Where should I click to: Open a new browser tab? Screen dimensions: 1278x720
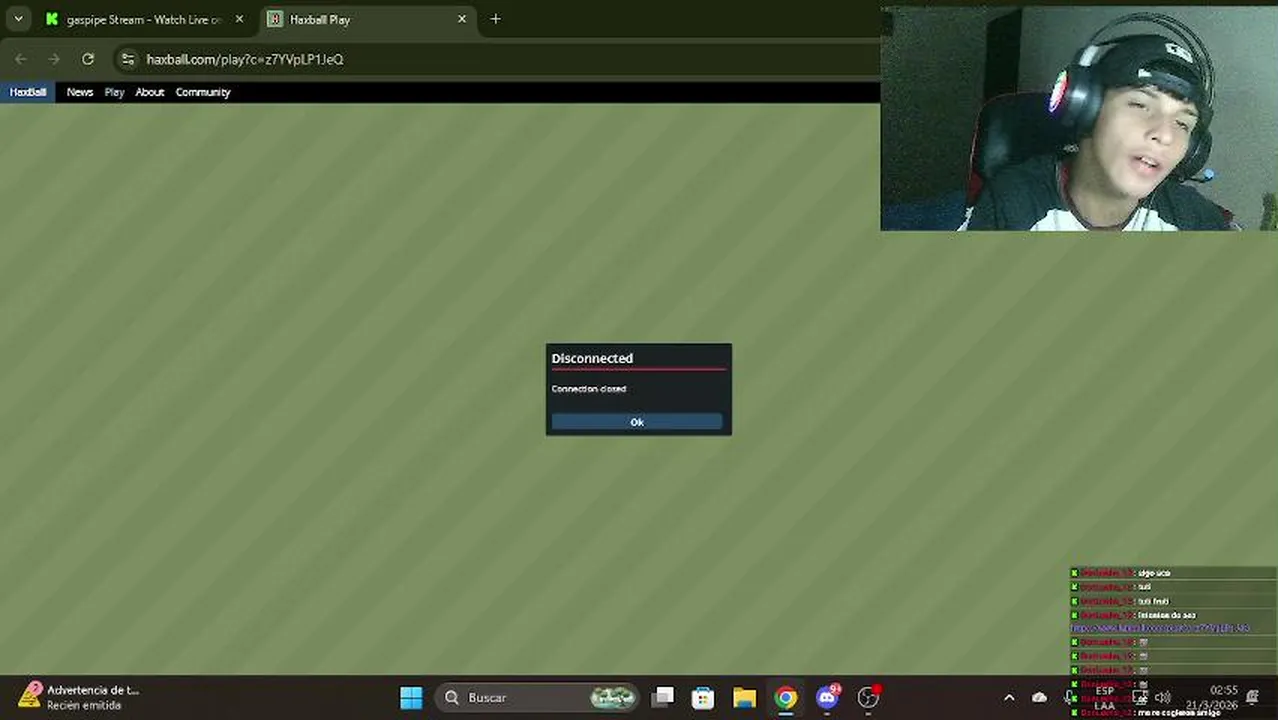point(495,19)
